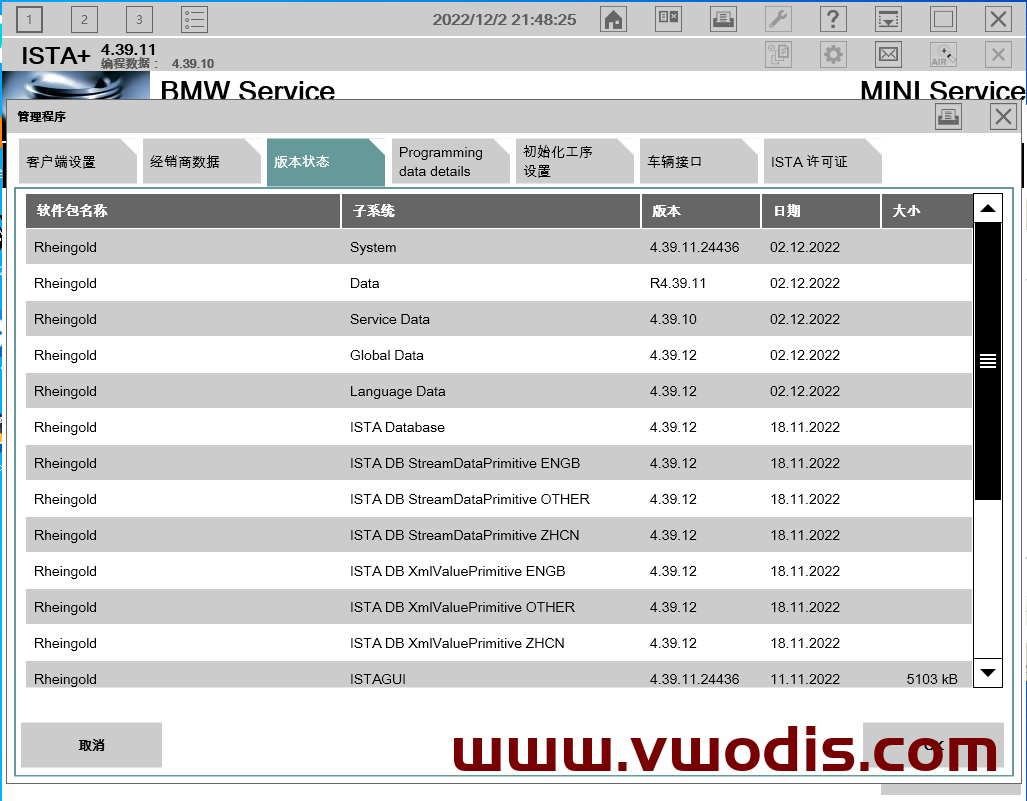Open the numbered tab 2 box
The image size is (1027, 801).
pos(84,19)
